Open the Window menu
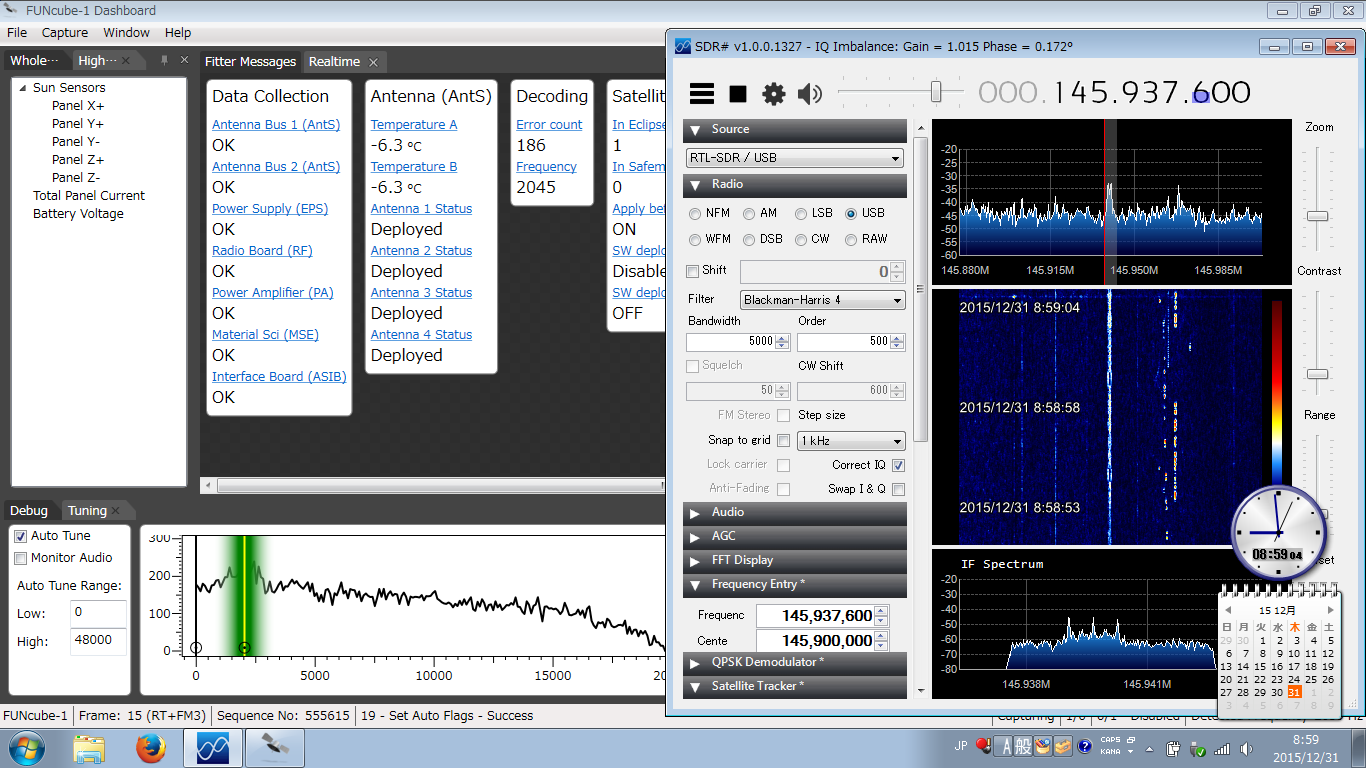 click(x=127, y=32)
